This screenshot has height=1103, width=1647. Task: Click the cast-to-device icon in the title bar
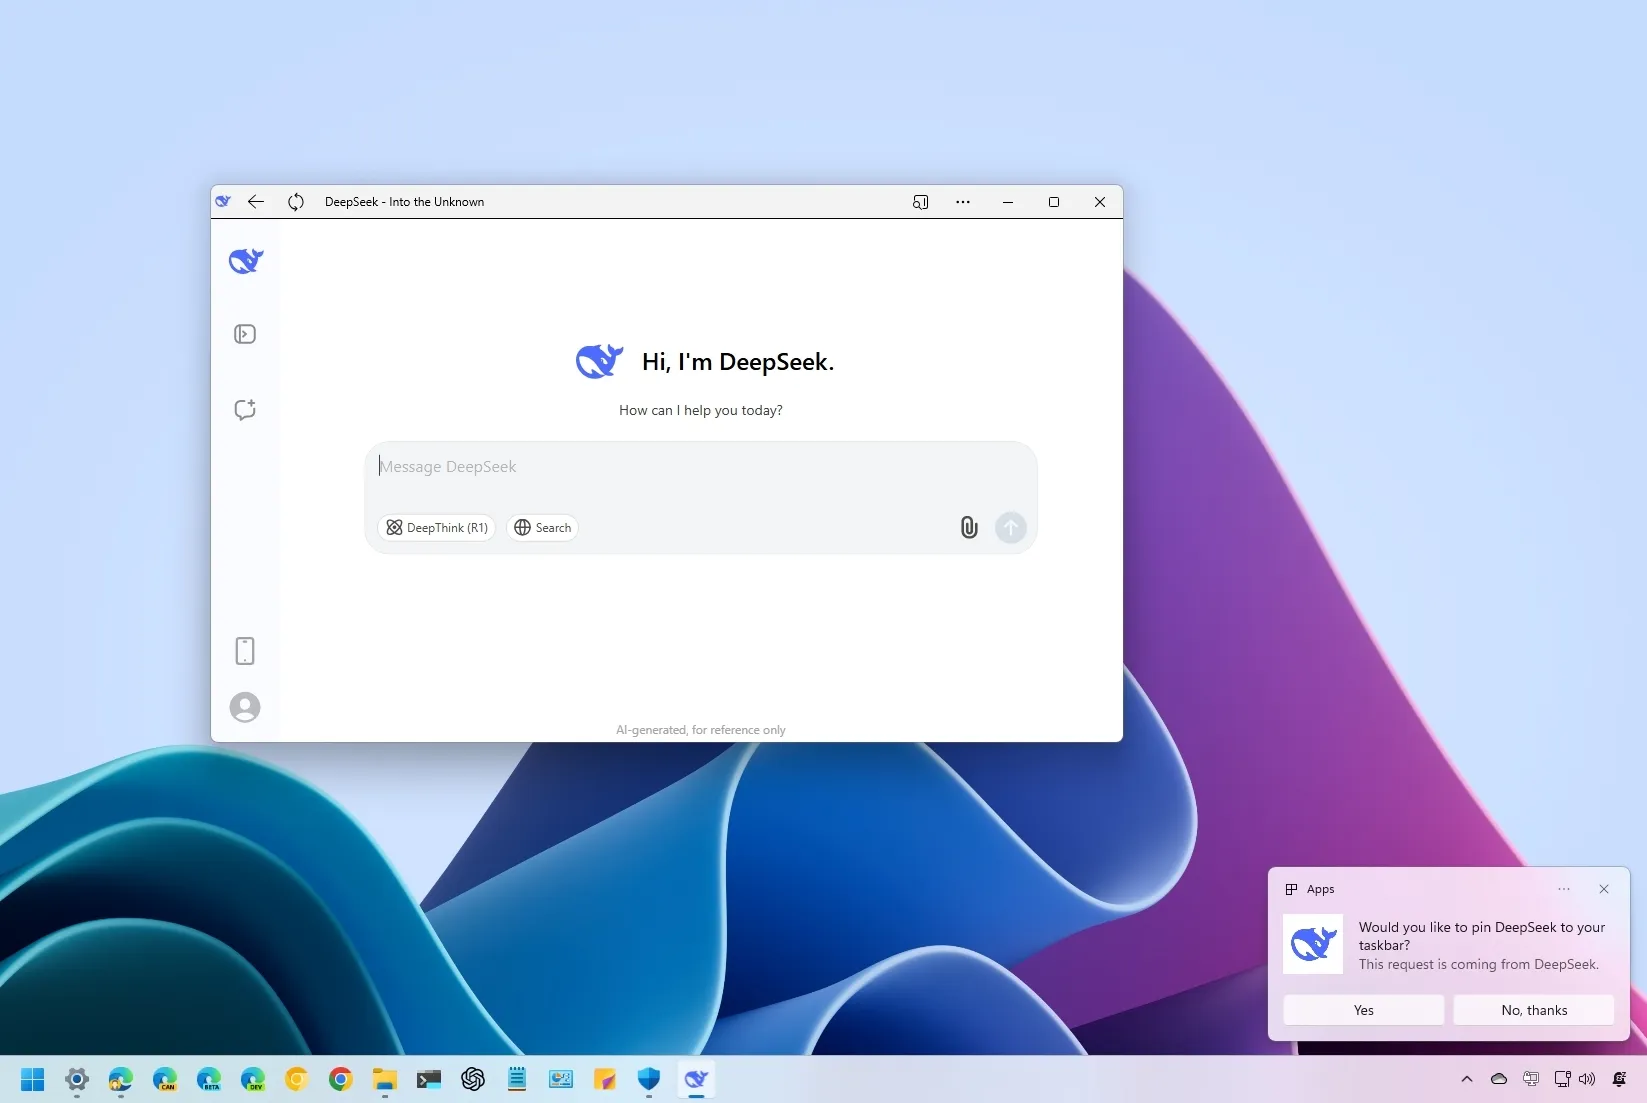920,201
